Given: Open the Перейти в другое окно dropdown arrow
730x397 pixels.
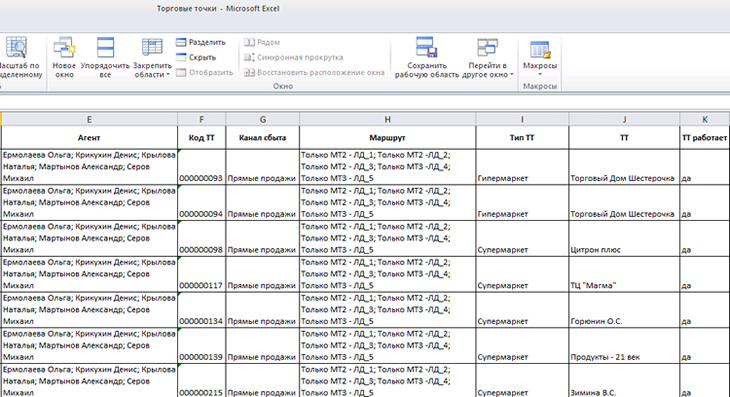Looking at the screenshot, I should pos(512,75).
